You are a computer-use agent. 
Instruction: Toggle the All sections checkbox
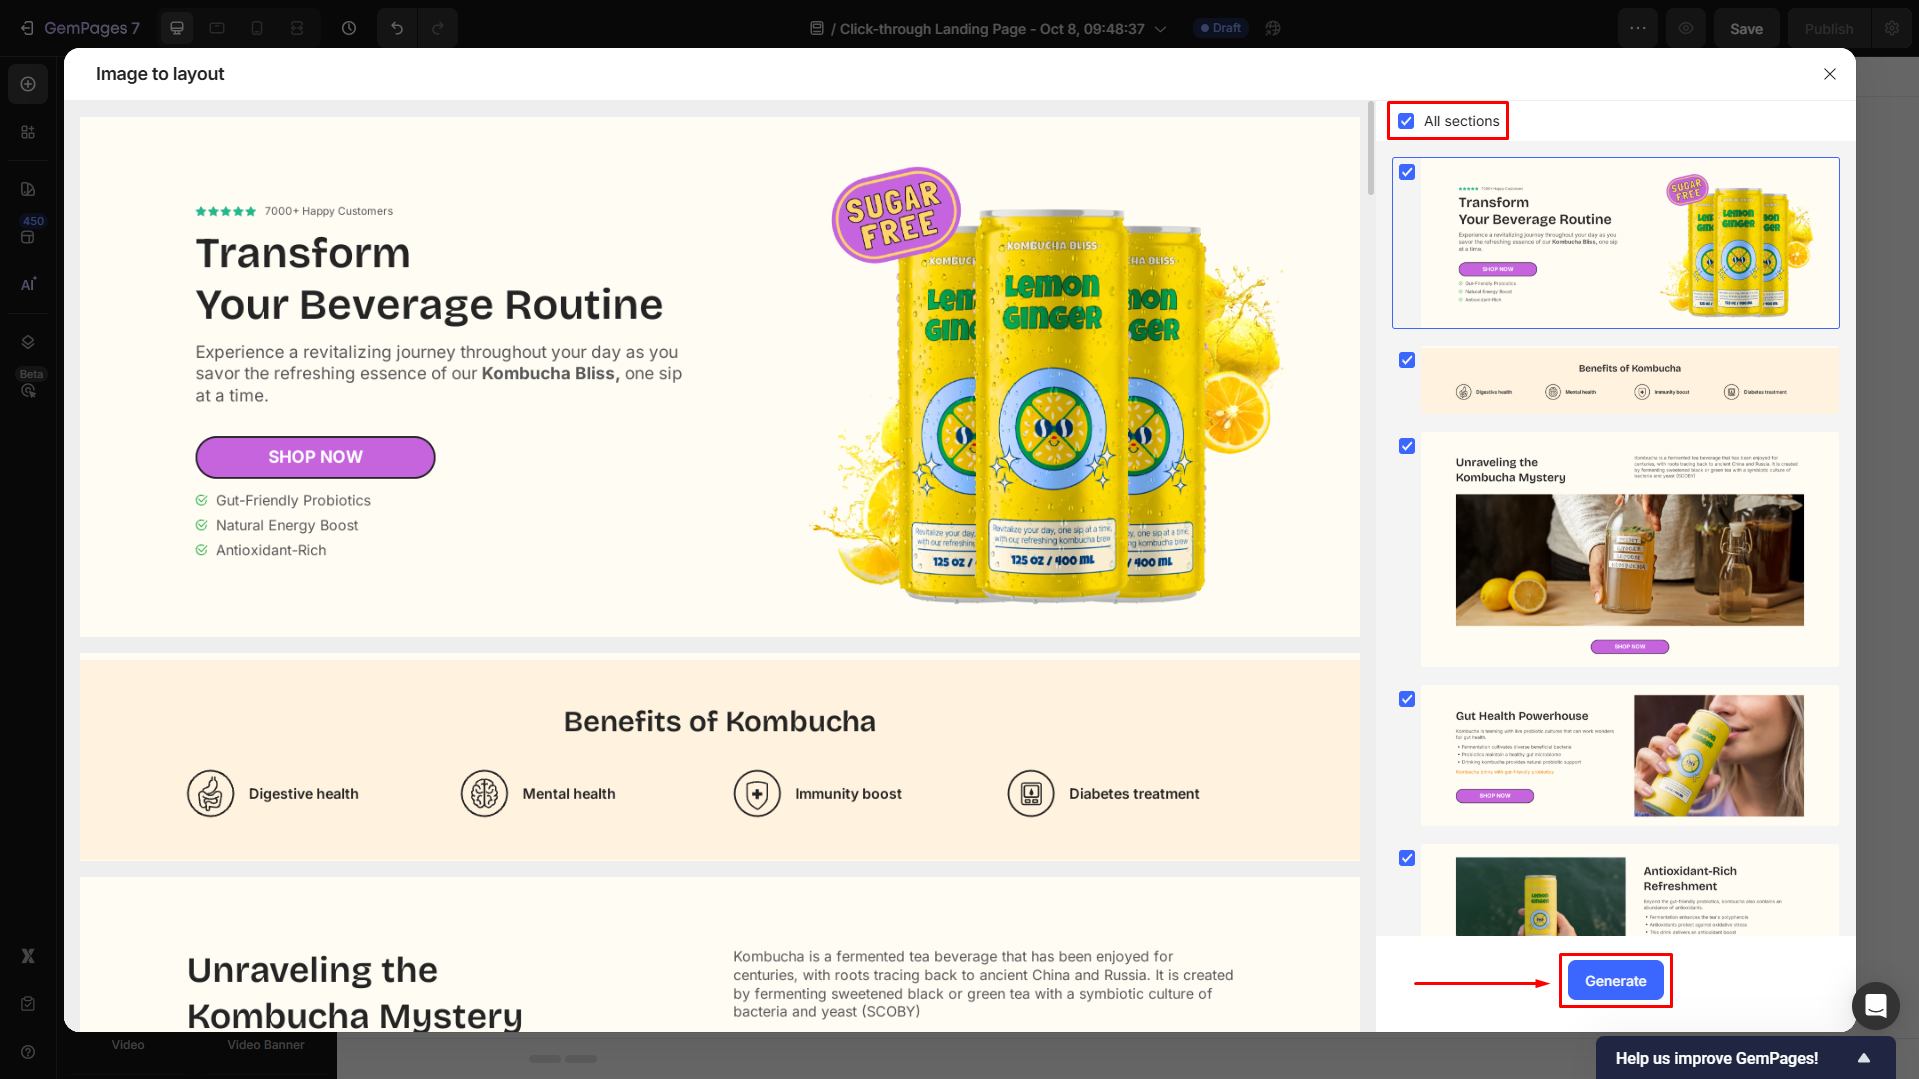1406,121
